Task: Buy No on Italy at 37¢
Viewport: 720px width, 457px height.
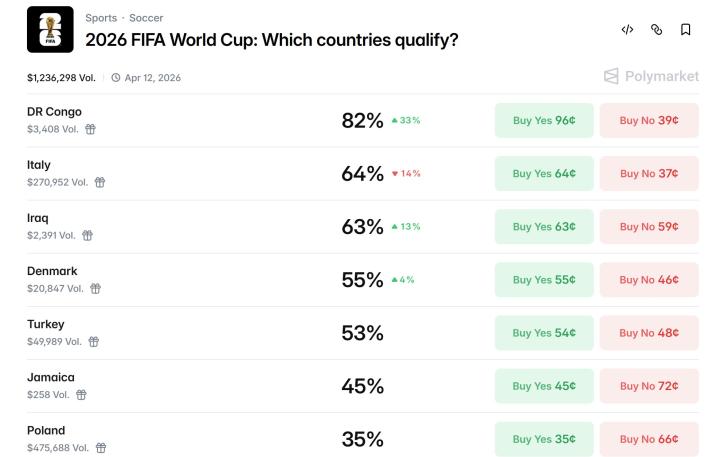Action: pos(648,173)
